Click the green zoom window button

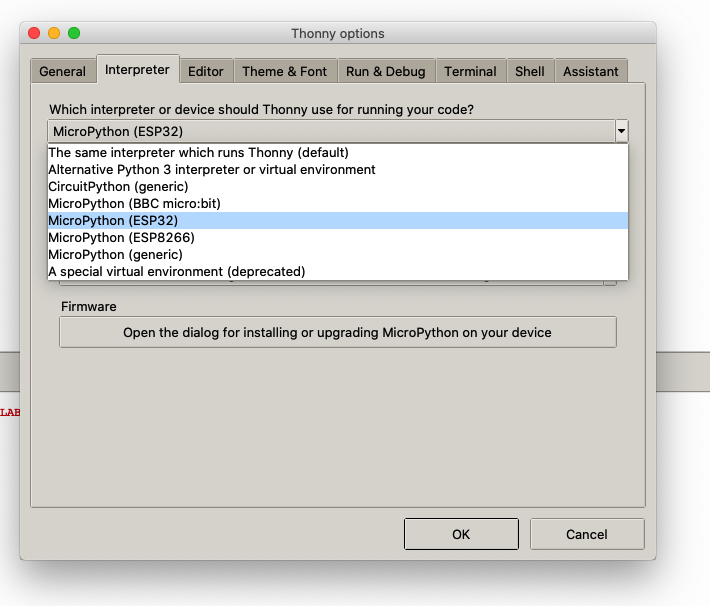click(74, 33)
